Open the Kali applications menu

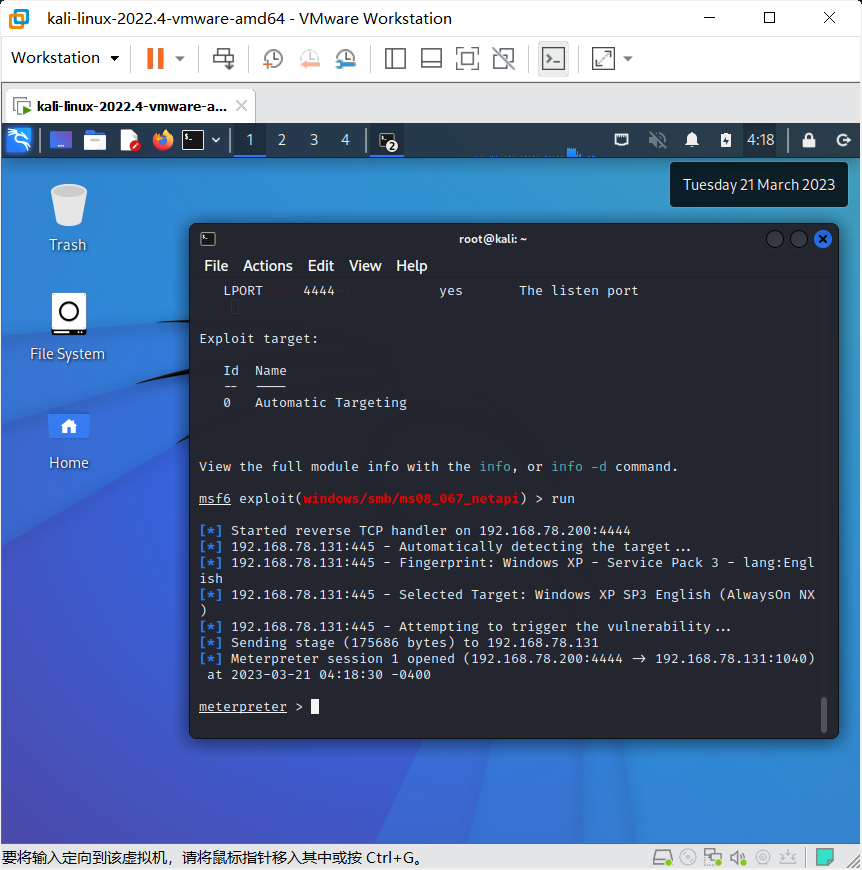click(19, 140)
